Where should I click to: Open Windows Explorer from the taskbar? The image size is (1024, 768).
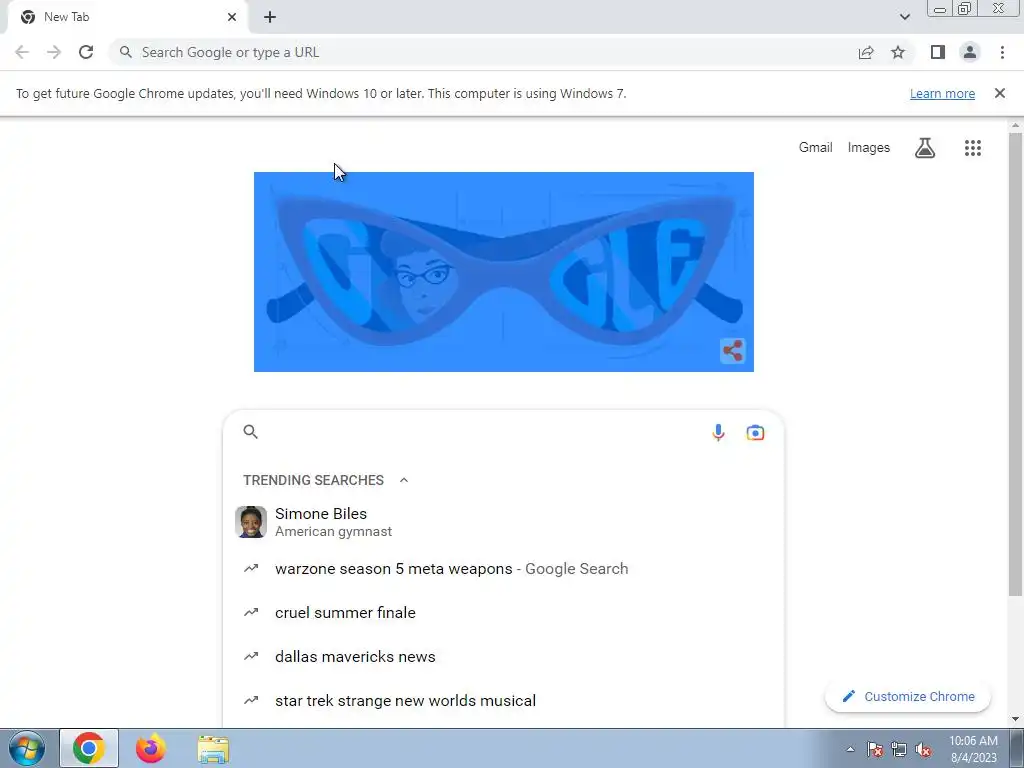pos(213,749)
